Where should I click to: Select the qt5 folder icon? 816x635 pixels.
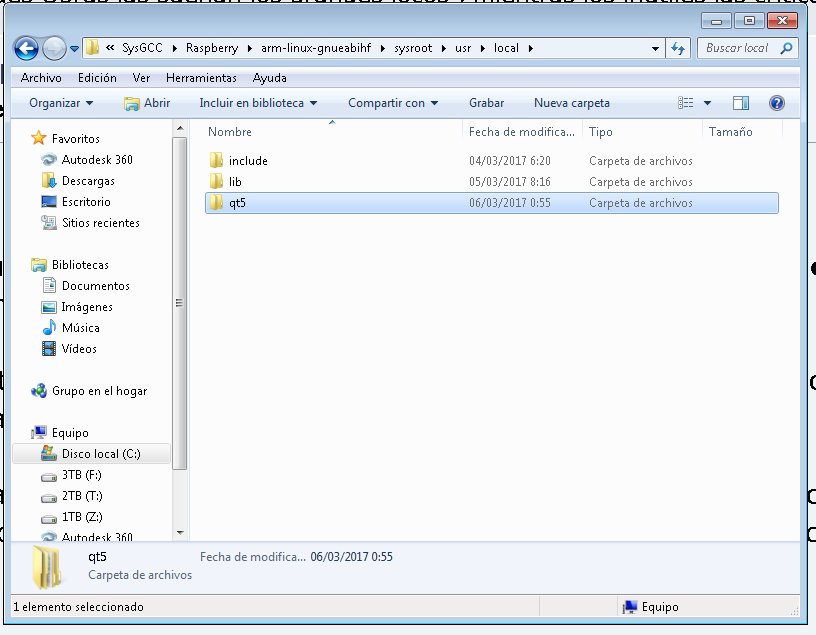click(x=216, y=202)
